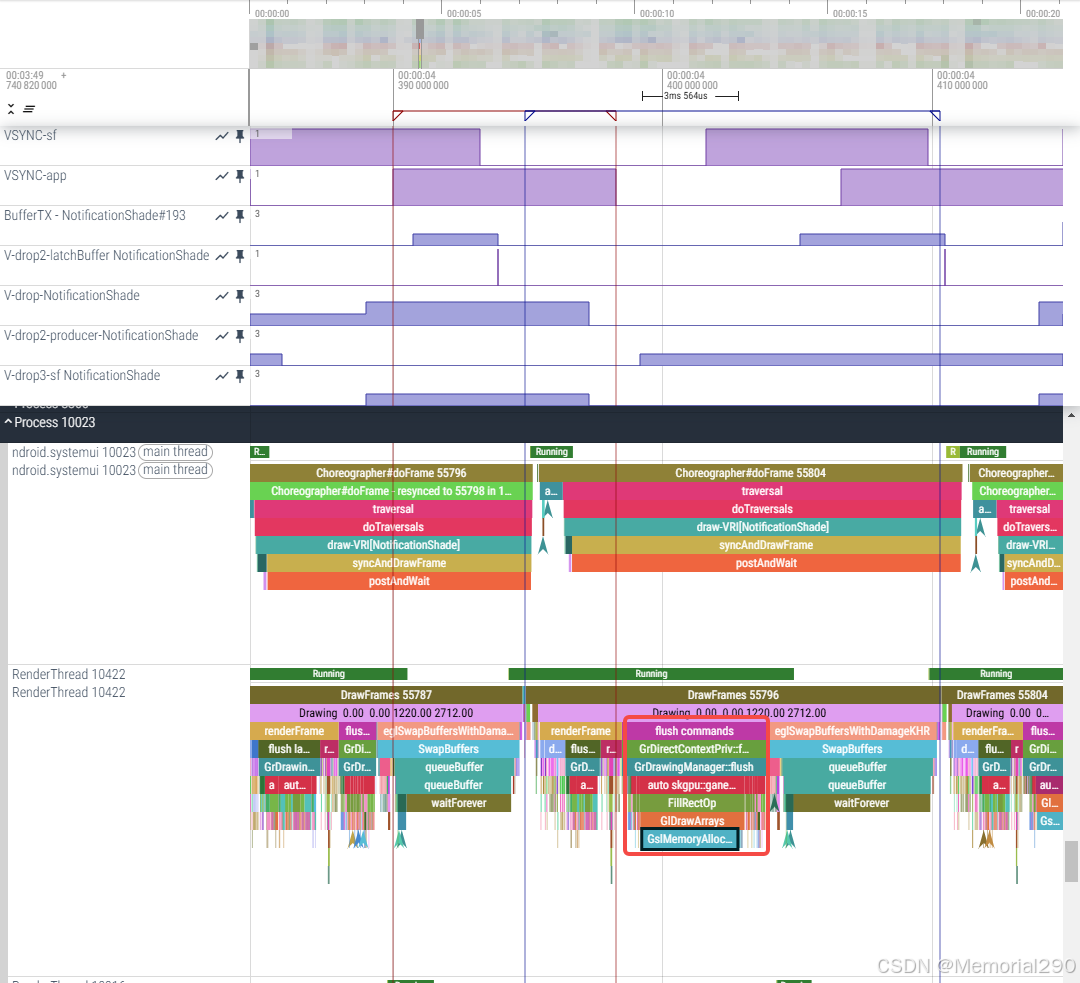This screenshot has width=1080, height=983.
Task: Select the GlDrawArrays slice
Action: click(x=692, y=820)
